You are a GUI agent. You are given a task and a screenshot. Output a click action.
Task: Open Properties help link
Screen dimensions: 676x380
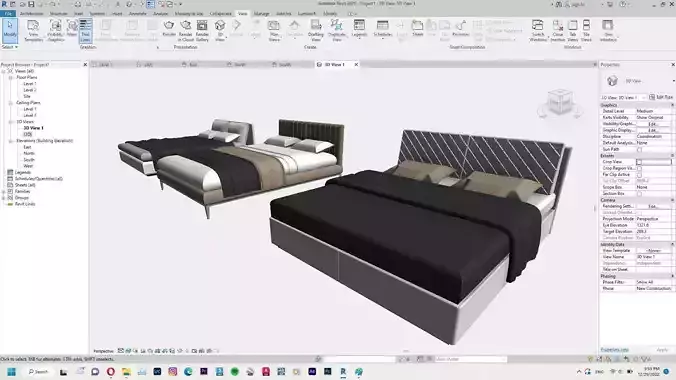tap(614, 349)
